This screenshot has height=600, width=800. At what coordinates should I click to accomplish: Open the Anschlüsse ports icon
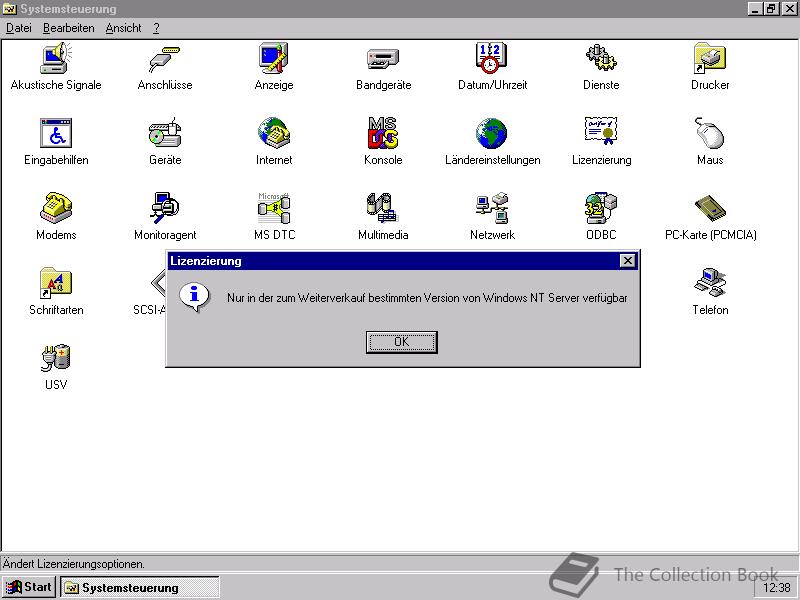(165, 59)
